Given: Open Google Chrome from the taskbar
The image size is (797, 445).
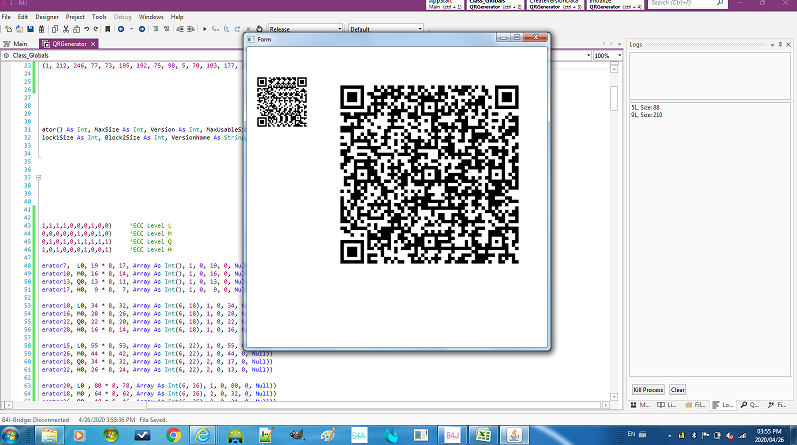Looking at the screenshot, I should tap(173, 435).
